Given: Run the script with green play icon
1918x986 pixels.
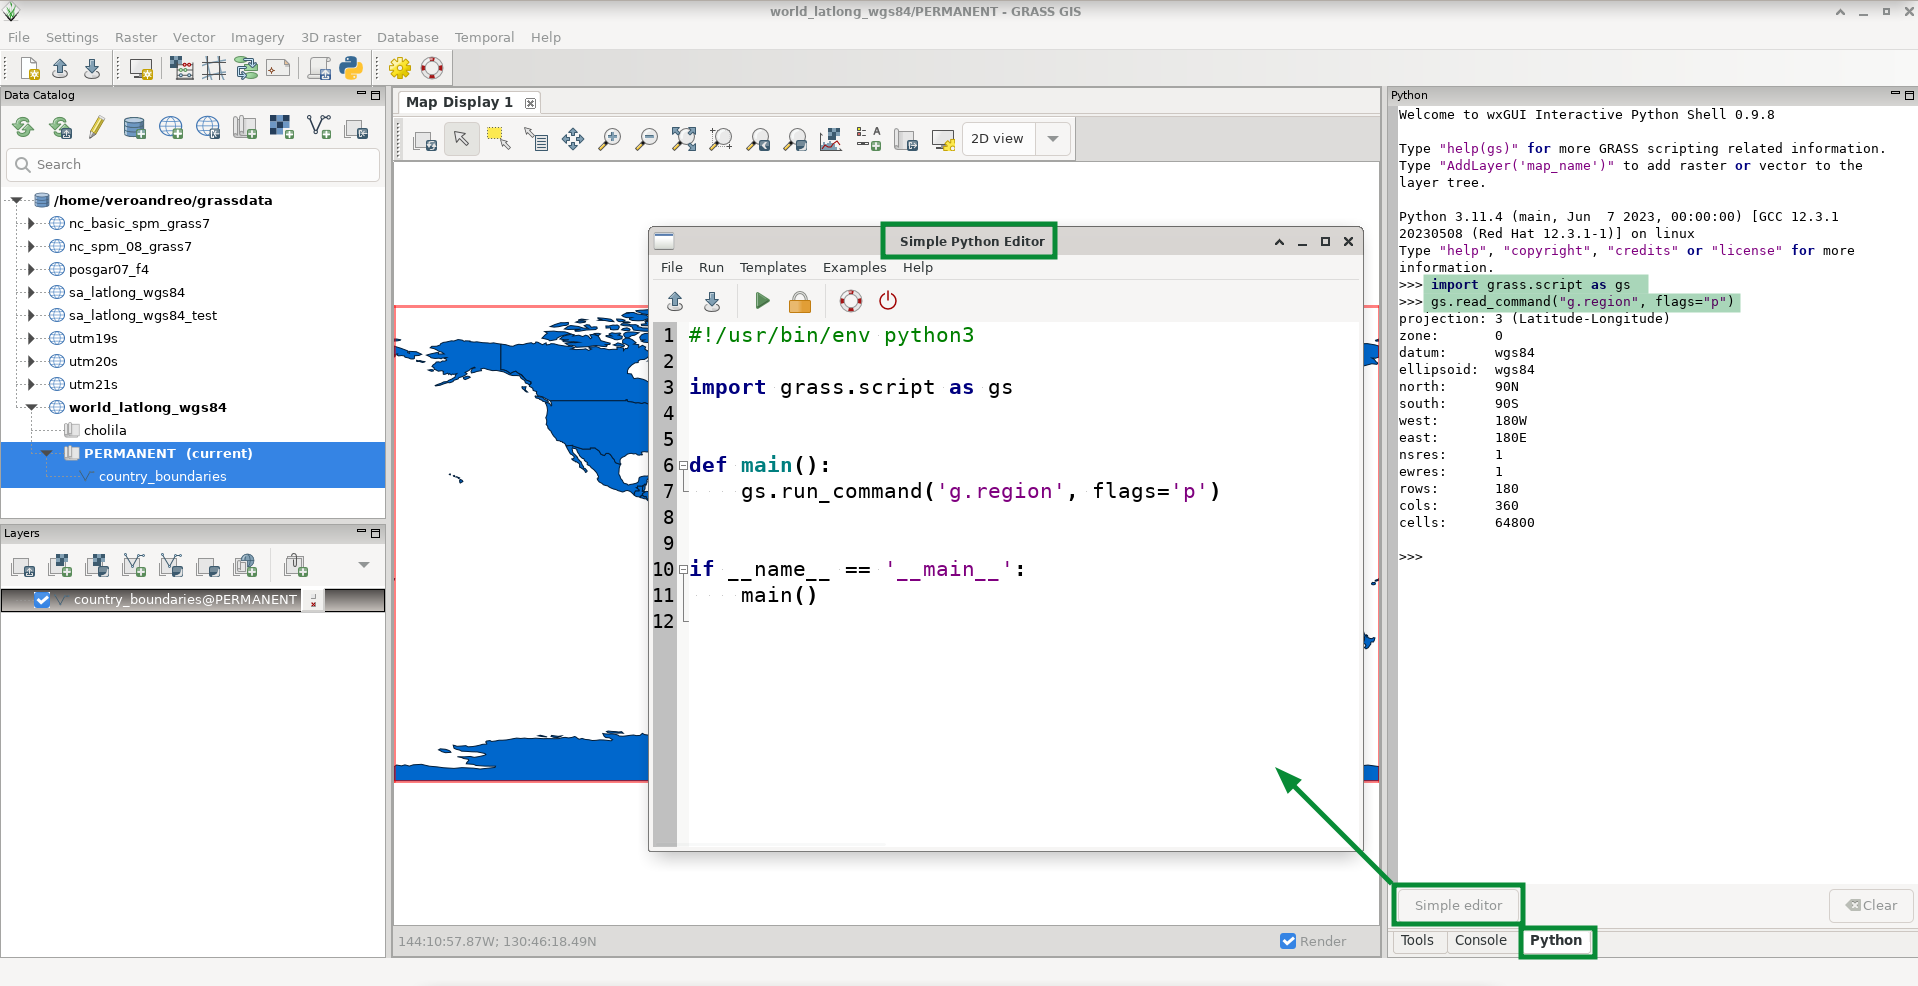Looking at the screenshot, I should pyautogui.click(x=762, y=301).
